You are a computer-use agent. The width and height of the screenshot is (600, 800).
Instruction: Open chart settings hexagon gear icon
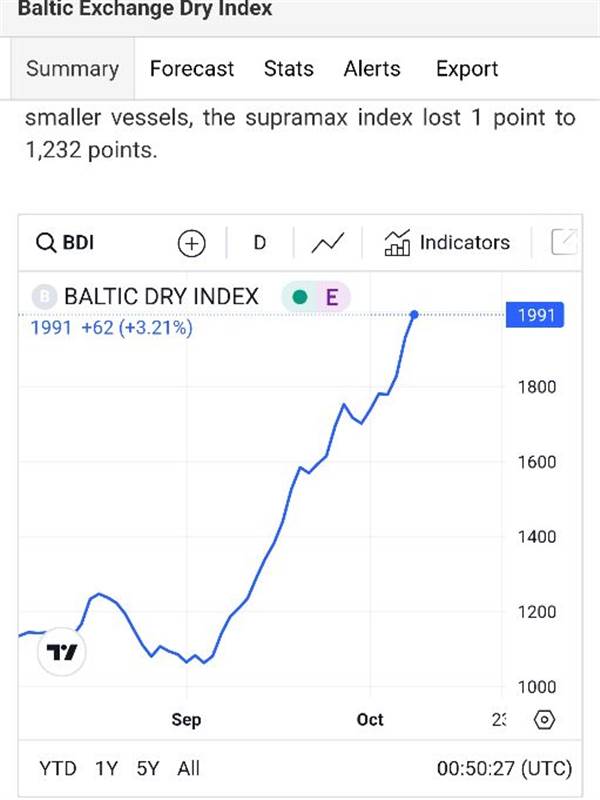[544, 720]
